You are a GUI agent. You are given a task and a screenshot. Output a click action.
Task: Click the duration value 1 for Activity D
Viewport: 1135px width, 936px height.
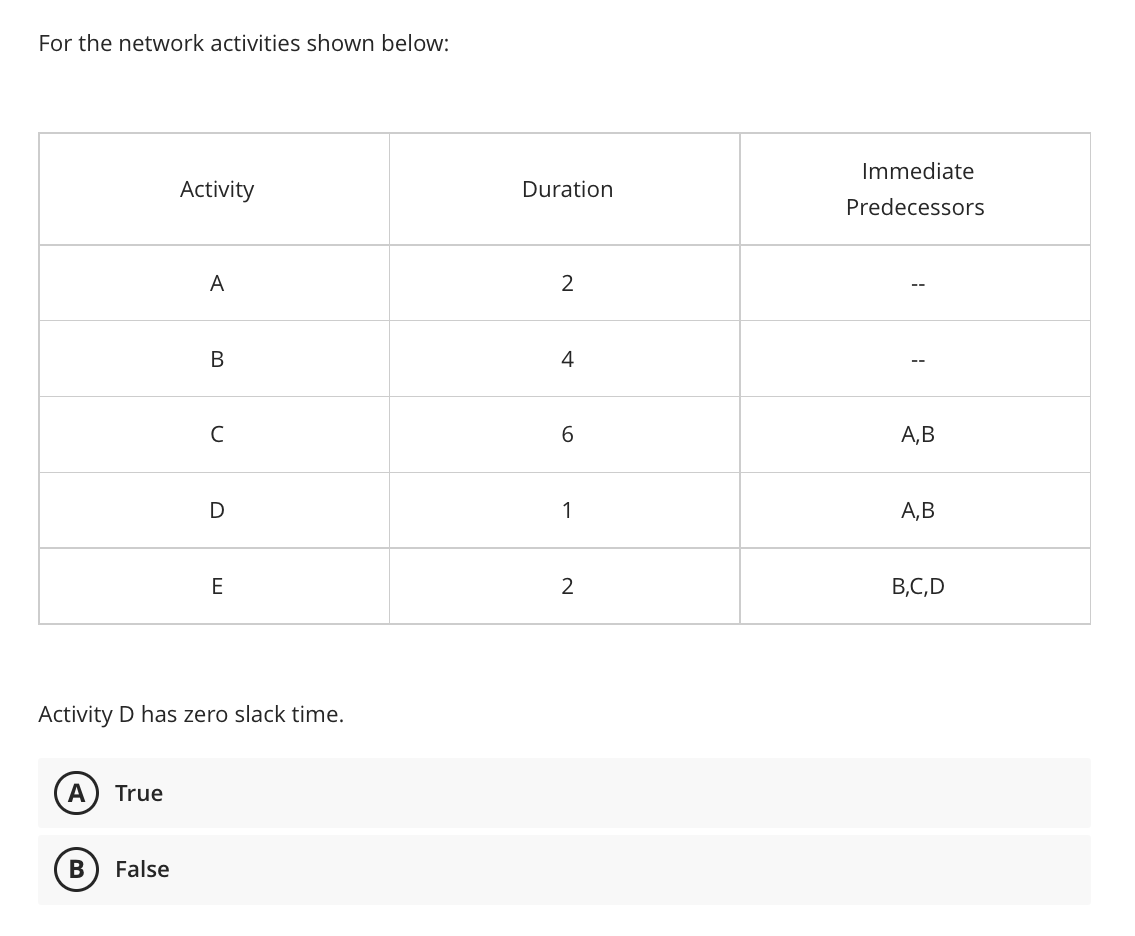click(567, 510)
